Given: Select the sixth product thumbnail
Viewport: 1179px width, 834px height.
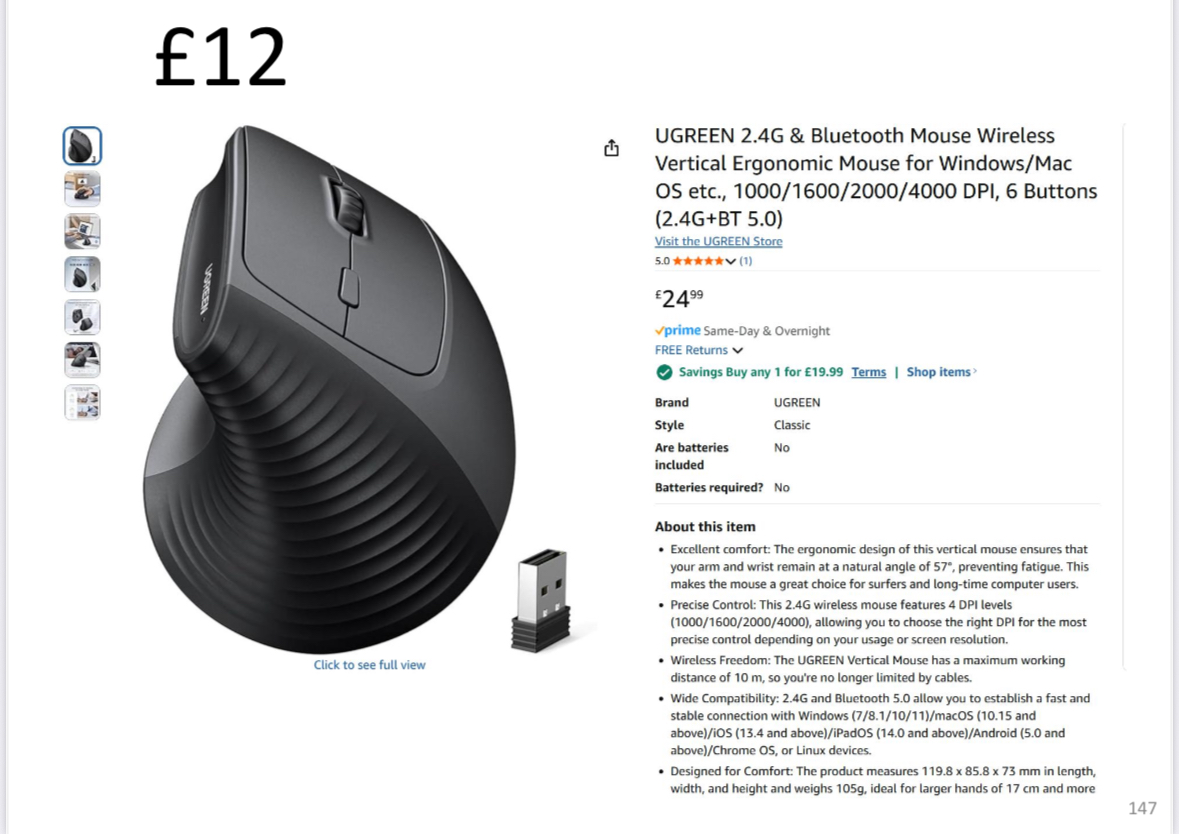Looking at the screenshot, I should pos(82,359).
